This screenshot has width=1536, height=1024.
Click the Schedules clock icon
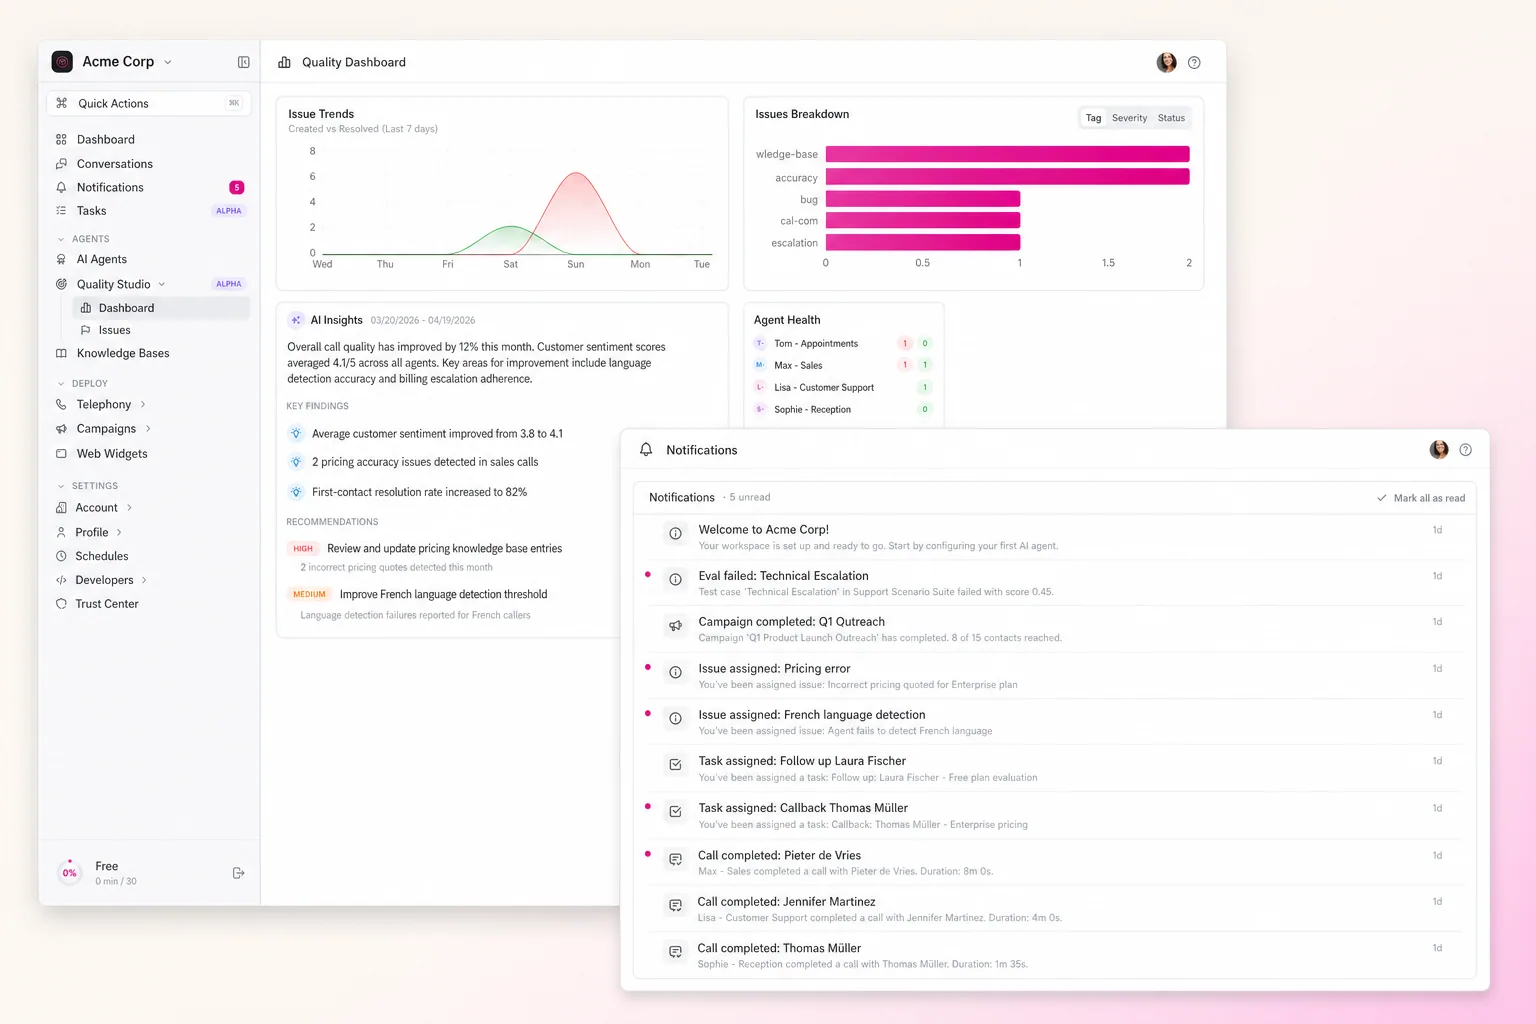pyautogui.click(x=61, y=556)
